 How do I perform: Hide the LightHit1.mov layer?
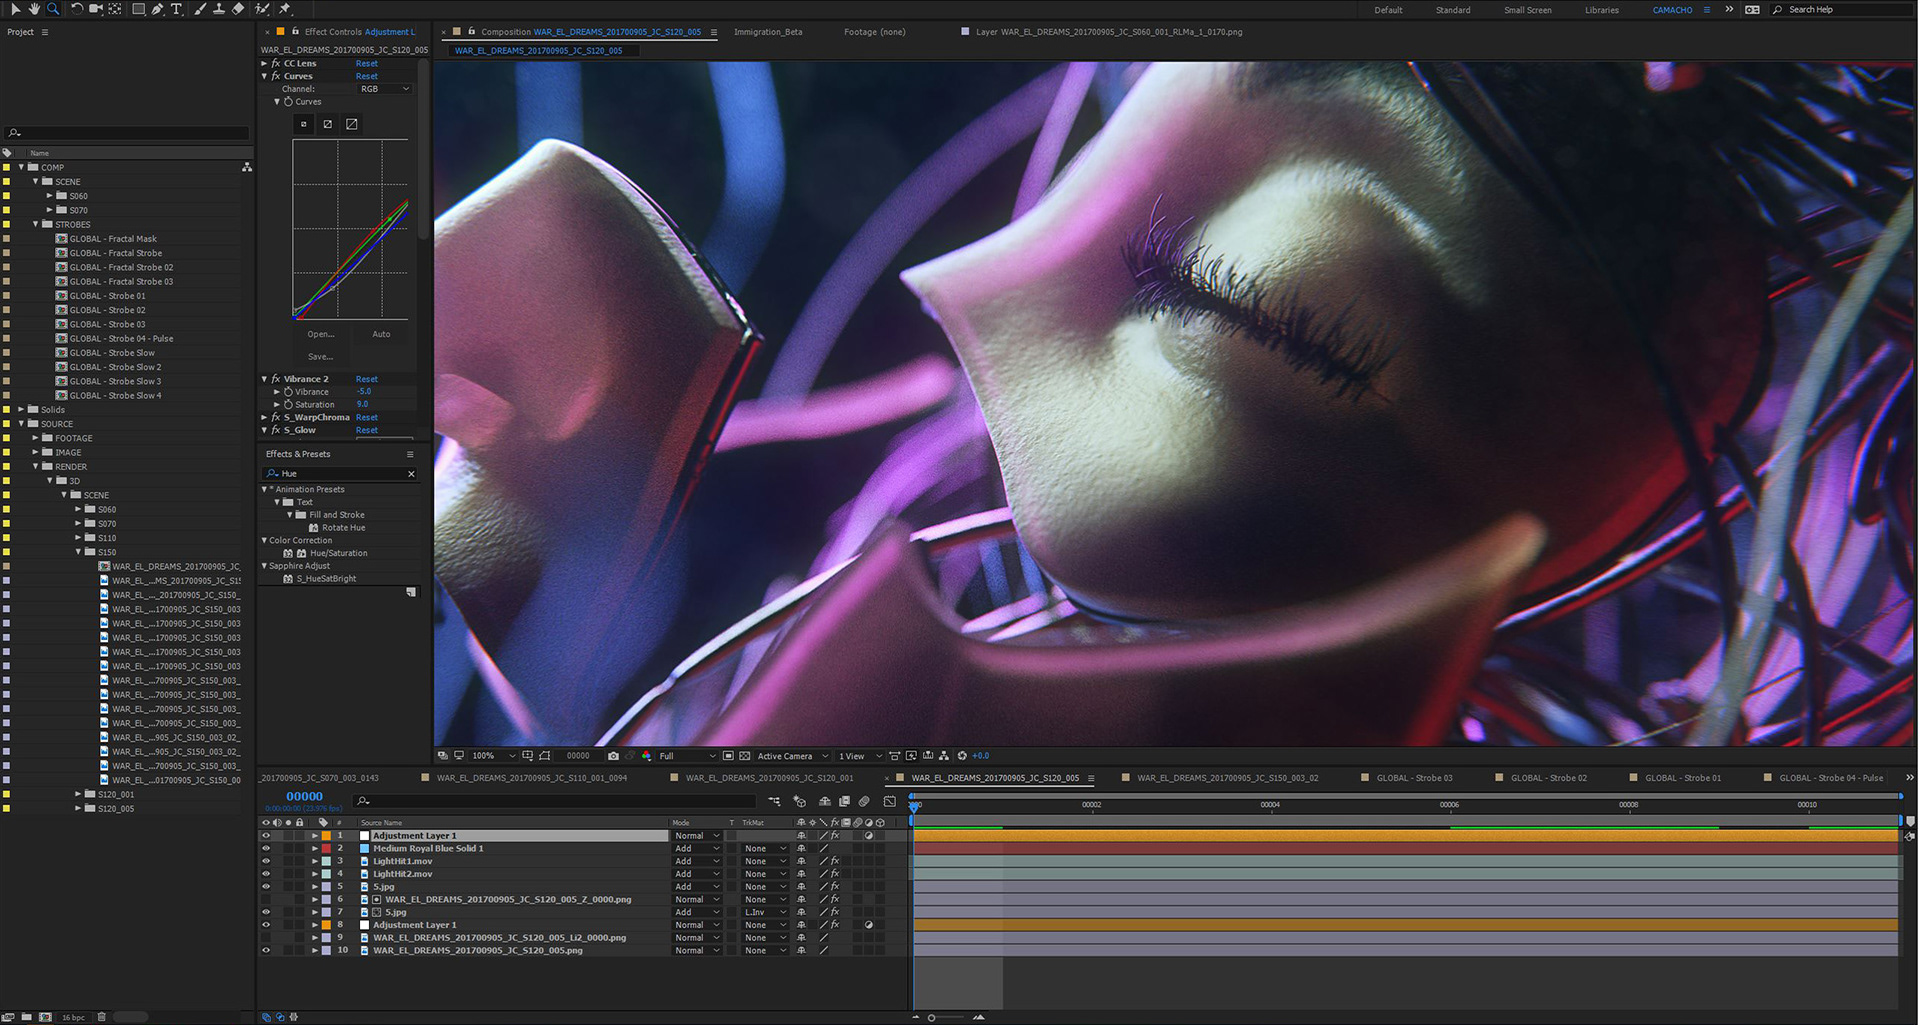click(x=266, y=861)
